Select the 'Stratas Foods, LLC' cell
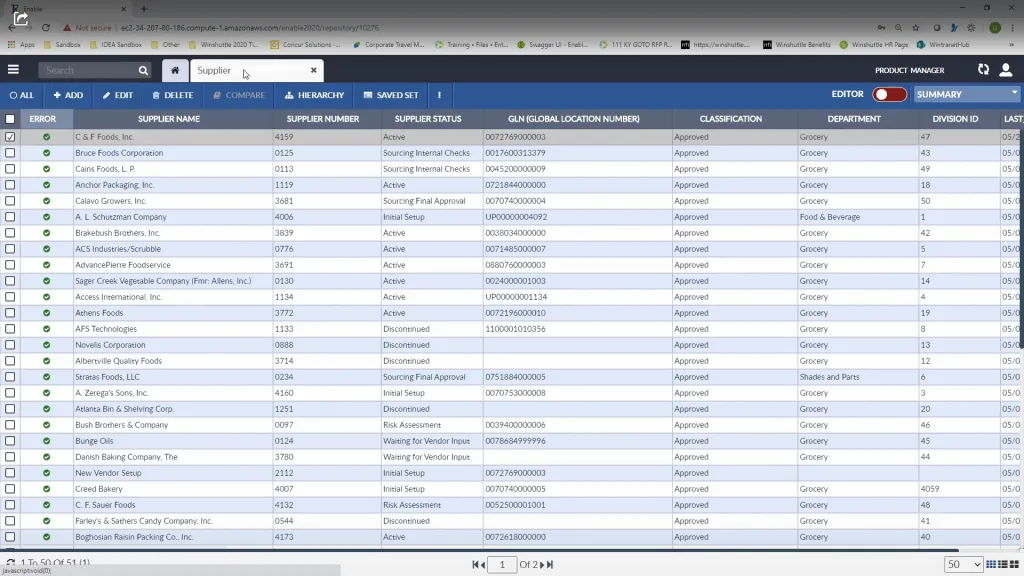The width and height of the screenshot is (1024, 576). (173, 377)
